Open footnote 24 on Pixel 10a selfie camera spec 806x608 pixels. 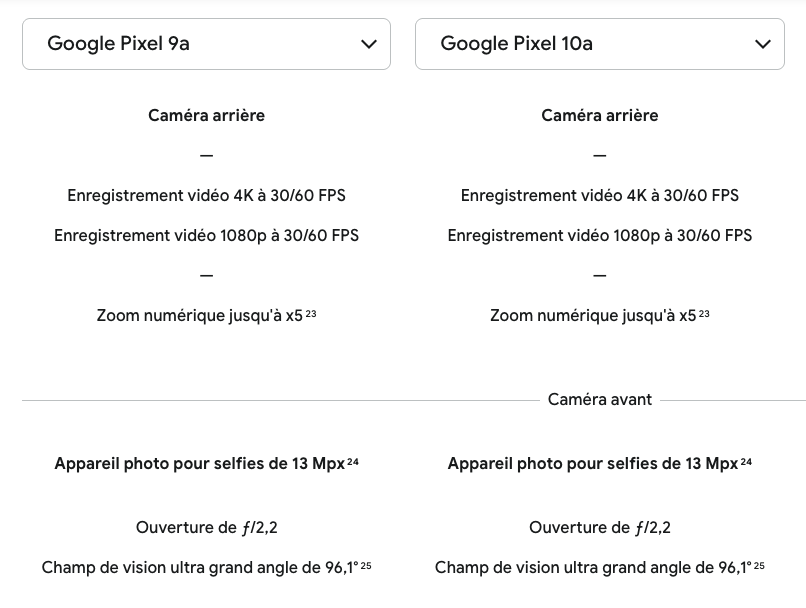pyautogui.click(x=747, y=459)
